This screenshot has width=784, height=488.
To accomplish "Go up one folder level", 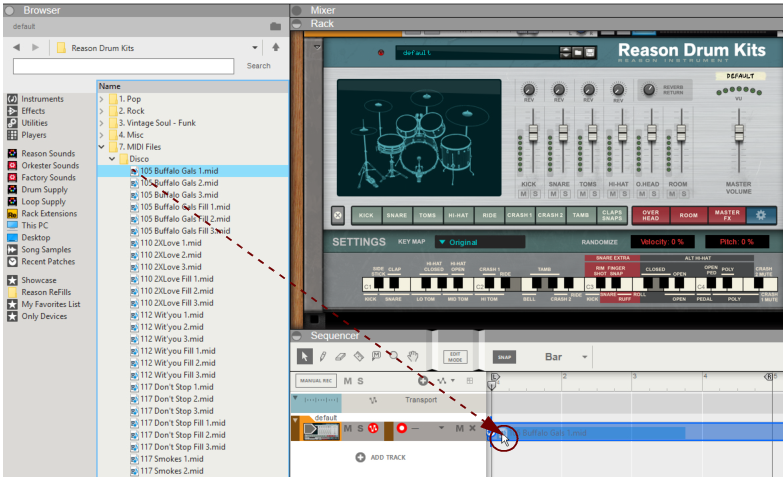I will [276, 47].
